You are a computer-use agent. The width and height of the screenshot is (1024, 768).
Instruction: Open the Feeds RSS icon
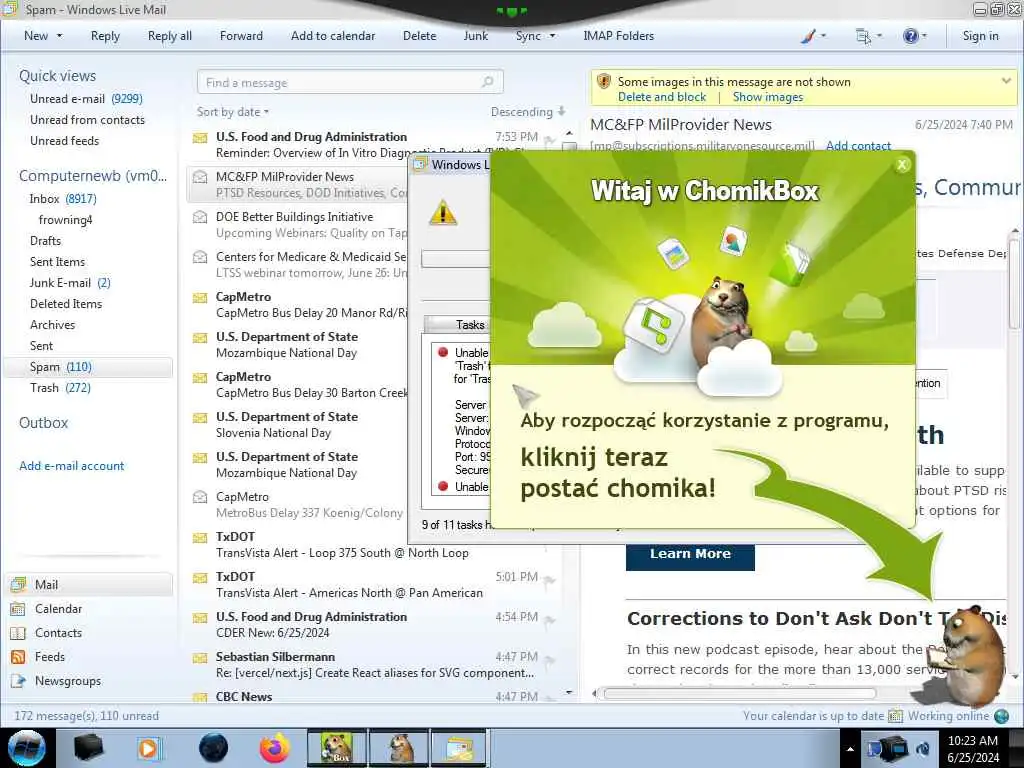coord(18,657)
